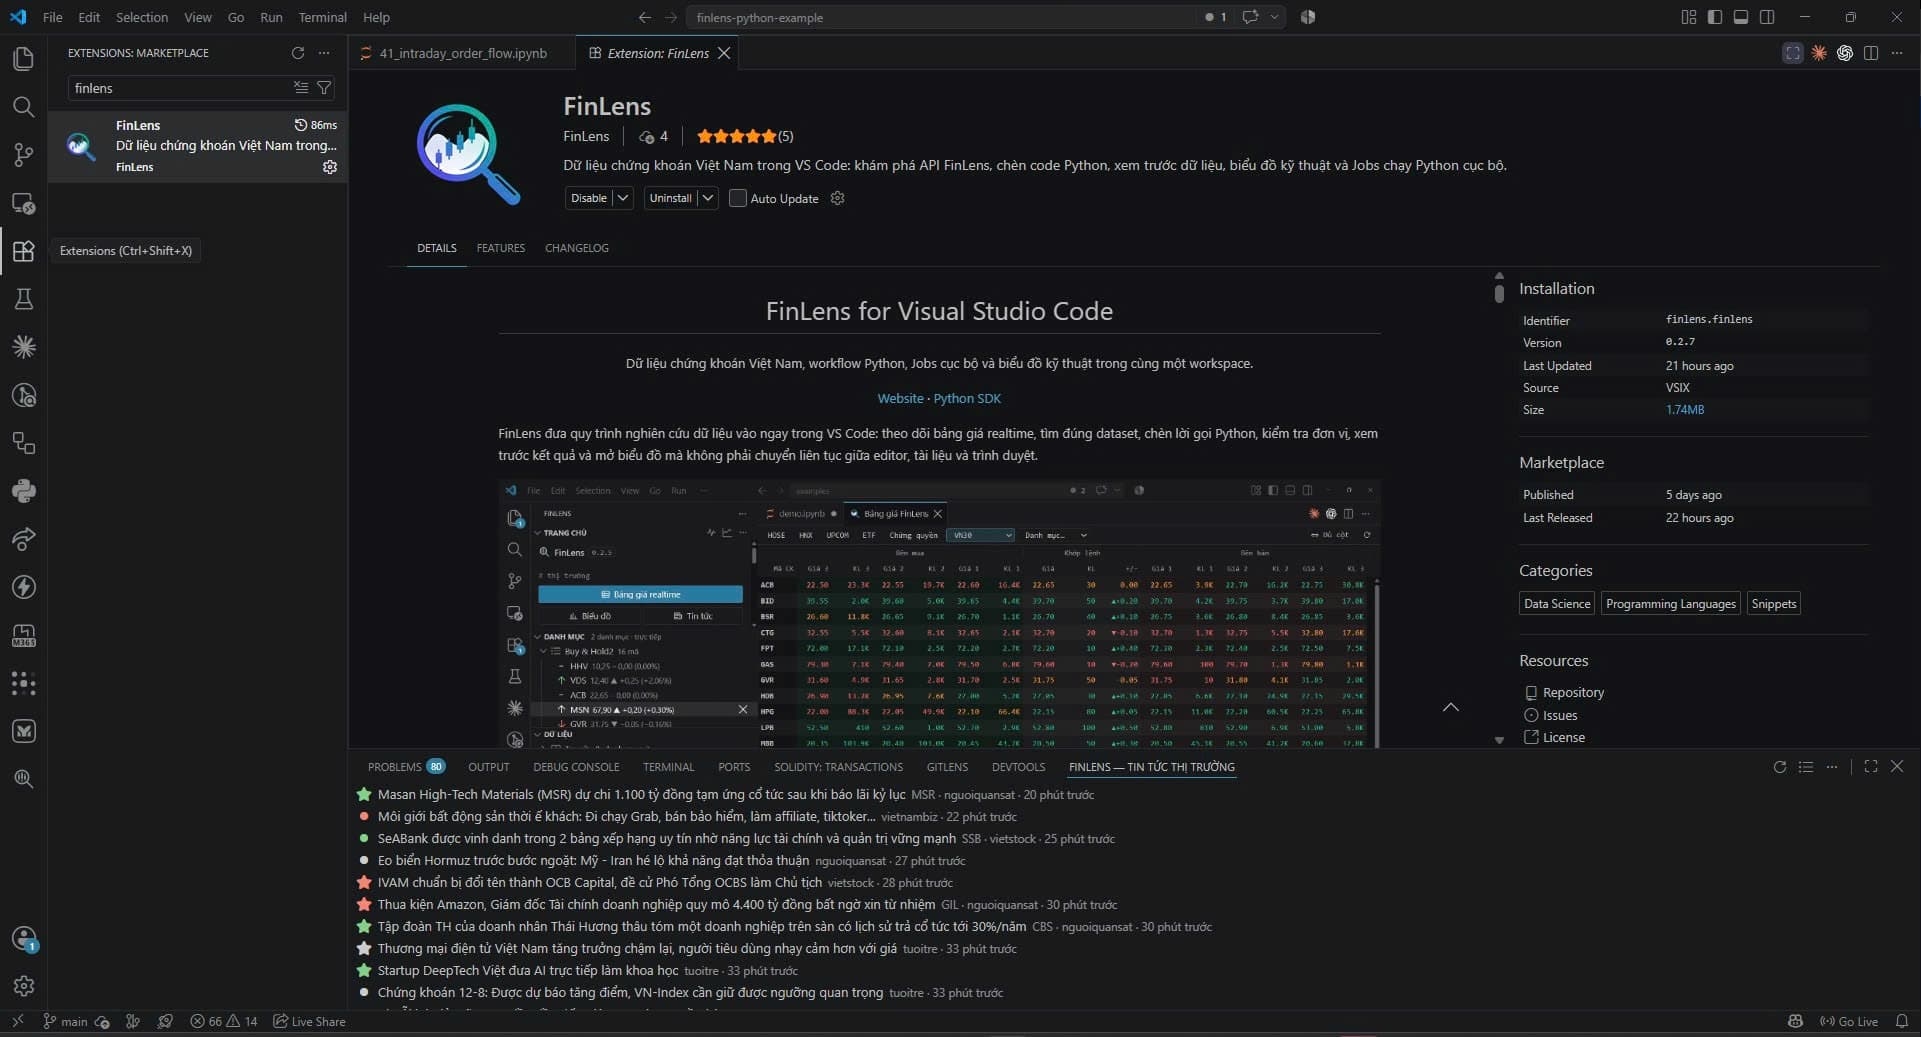Click the details page scrollbar
This screenshot has width=1921, height=1037.
tap(1499, 293)
